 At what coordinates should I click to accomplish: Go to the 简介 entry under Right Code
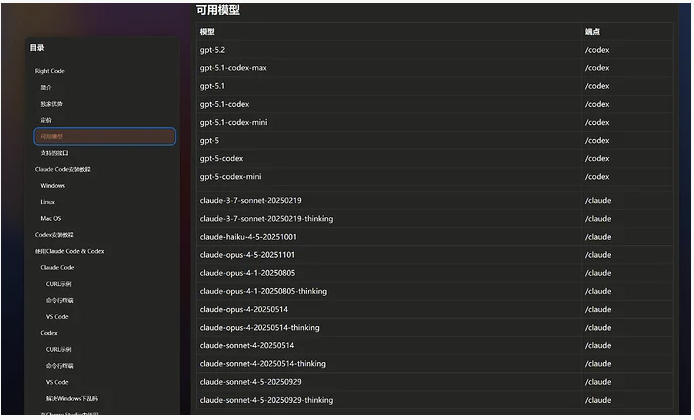click(x=46, y=87)
